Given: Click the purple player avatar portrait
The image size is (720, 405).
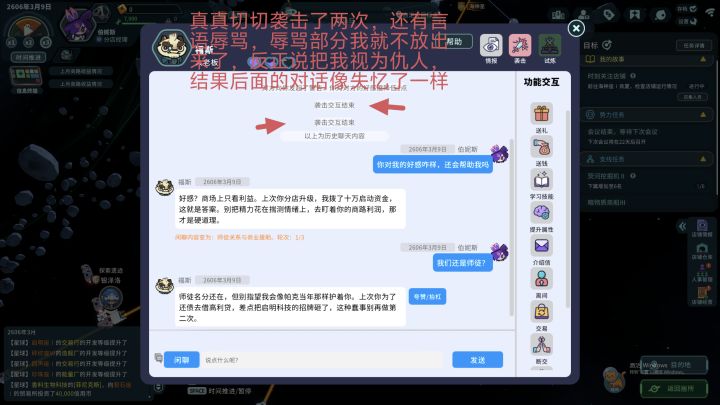Looking at the screenshot, I should coord(77,25).
